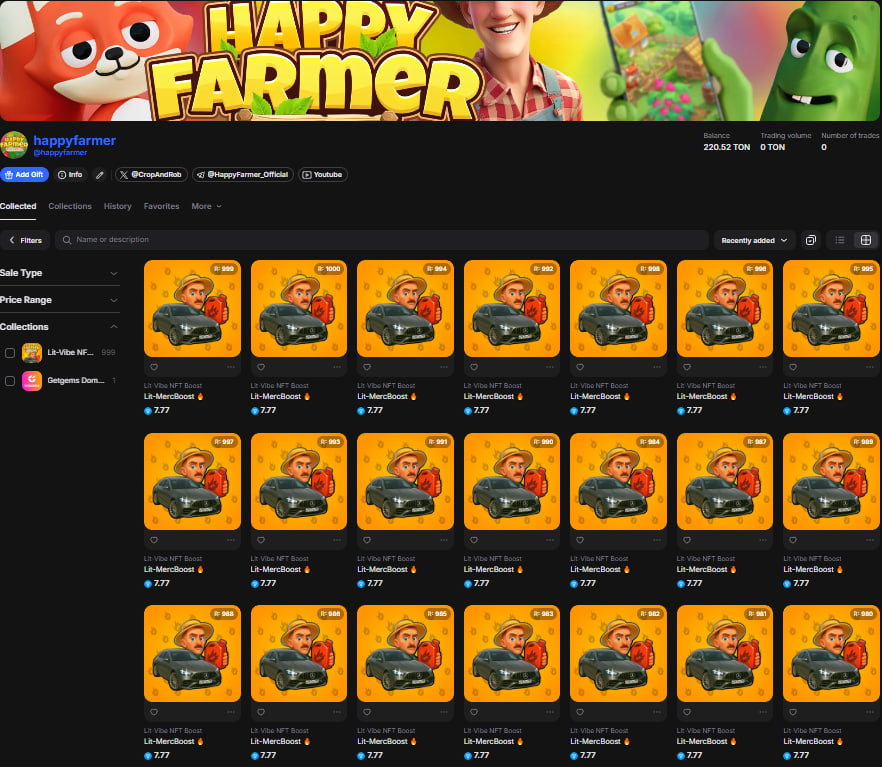Click Lit Vibe NFT Boost label on R:995 card
The width and height of the screenshot is (882, 767).
(x=812, y=386)
